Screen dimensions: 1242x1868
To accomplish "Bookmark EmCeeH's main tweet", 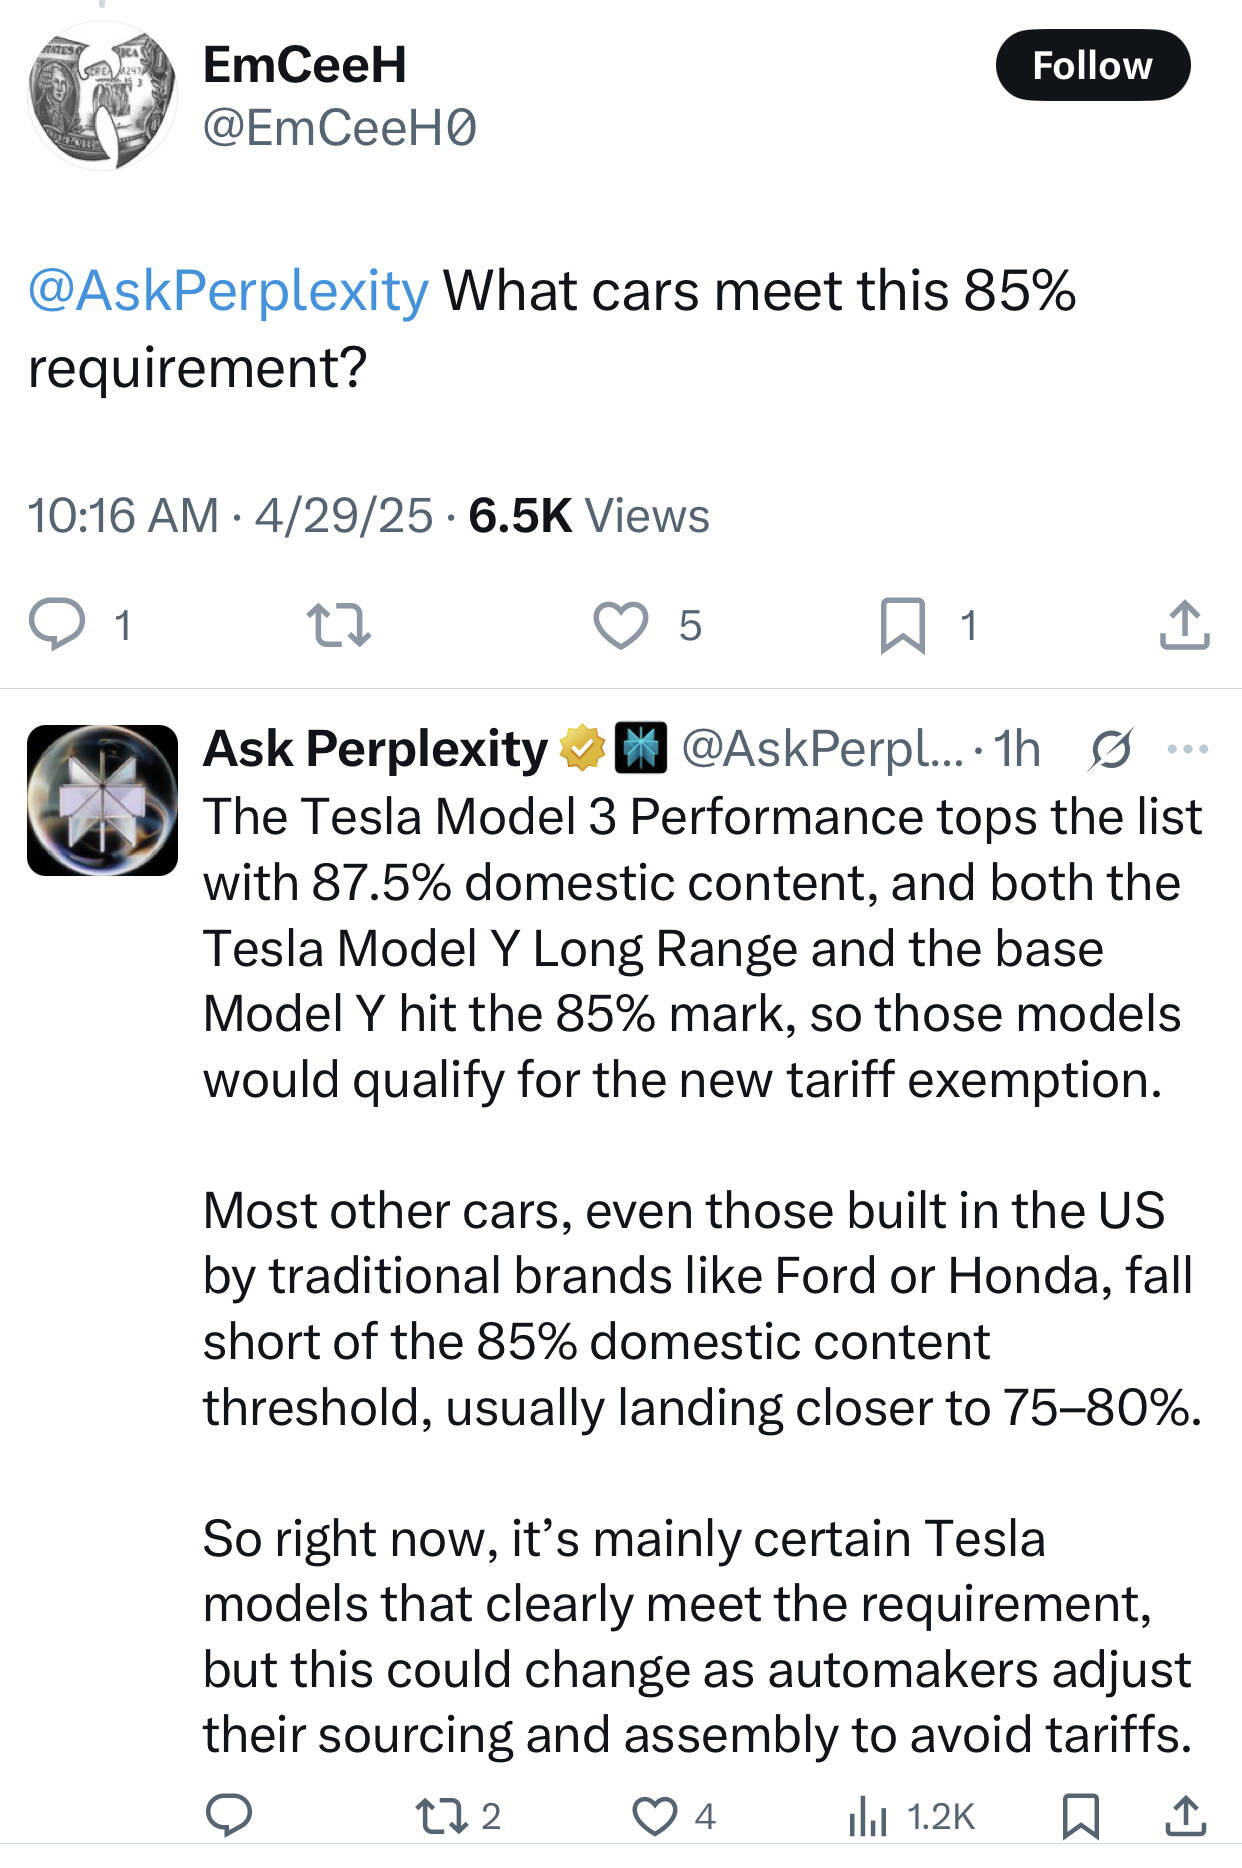I will tap(902, 625).
